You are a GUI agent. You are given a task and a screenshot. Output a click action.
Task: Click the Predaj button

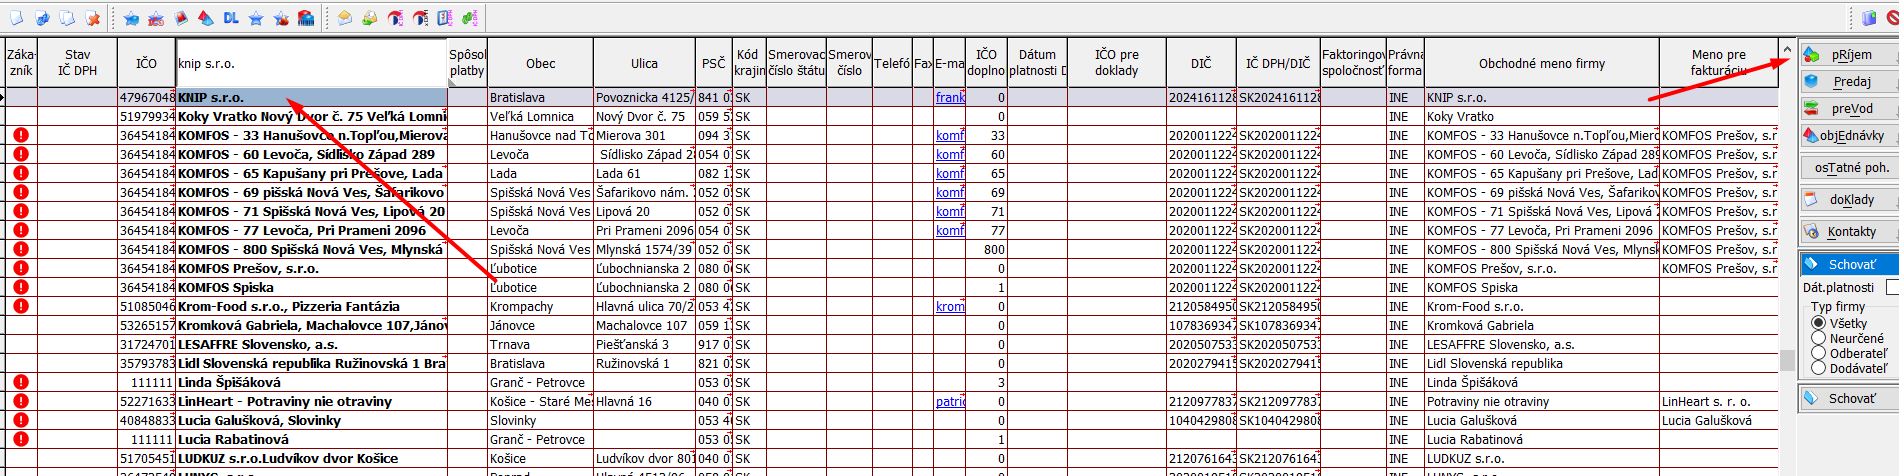[x=1849, y=82]
